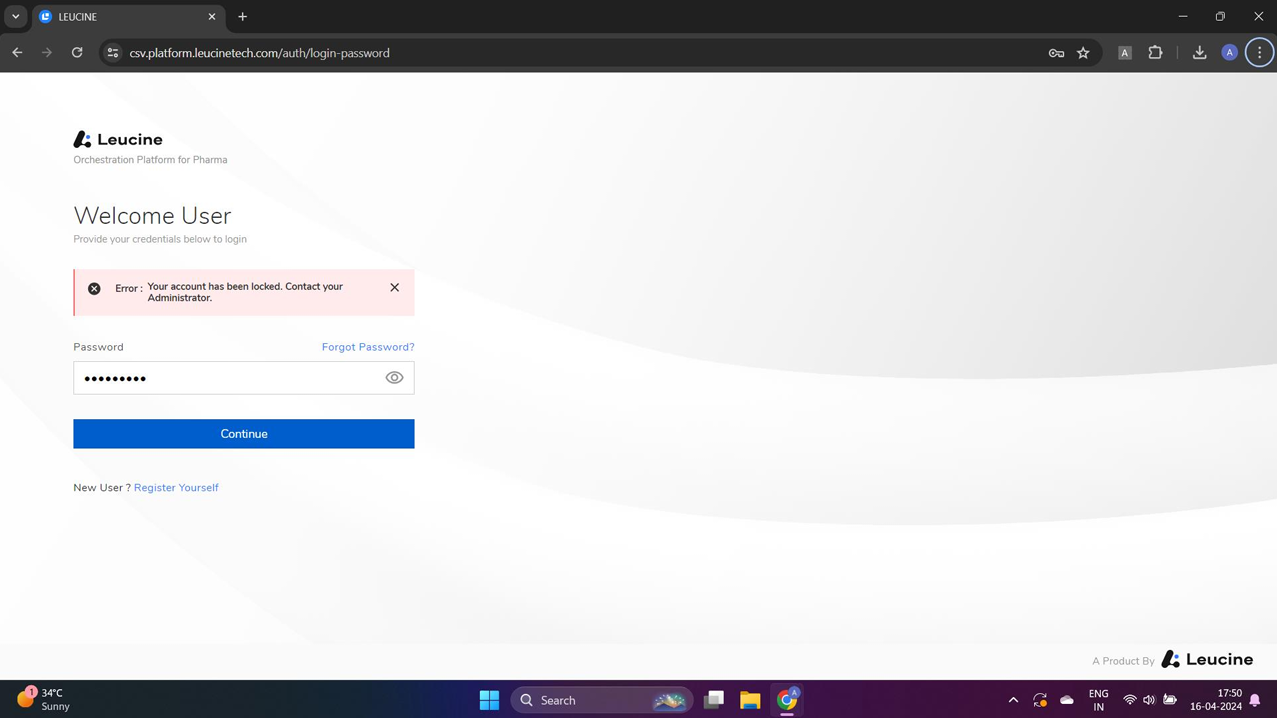Open the Chrome extensions puzzle icon
This screenshot has height=718, width=1277.
tap(1154, 52)
